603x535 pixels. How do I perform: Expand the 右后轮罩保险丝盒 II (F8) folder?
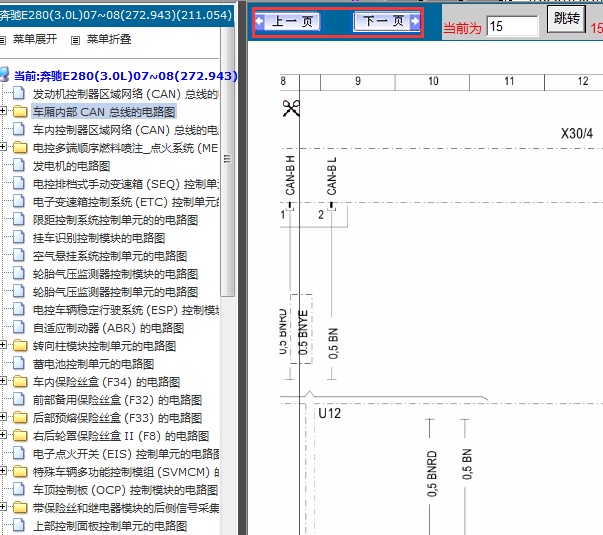(3, 435)
